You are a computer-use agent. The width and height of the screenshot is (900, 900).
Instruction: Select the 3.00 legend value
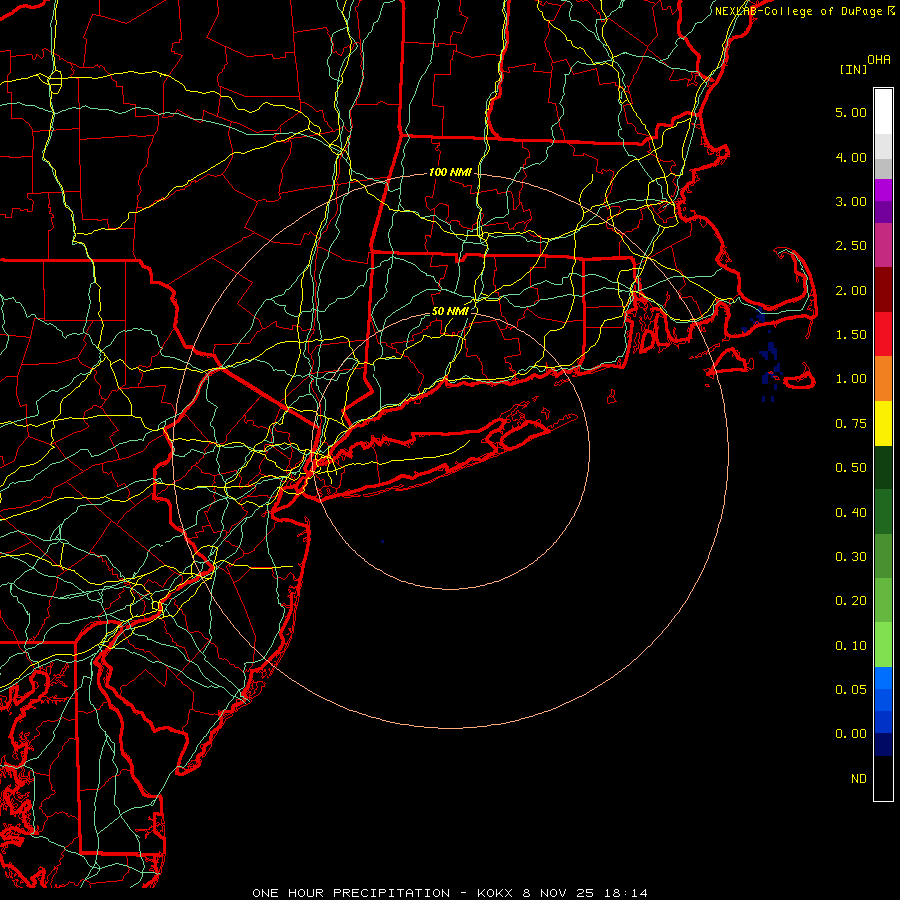(x=851, y=201)
